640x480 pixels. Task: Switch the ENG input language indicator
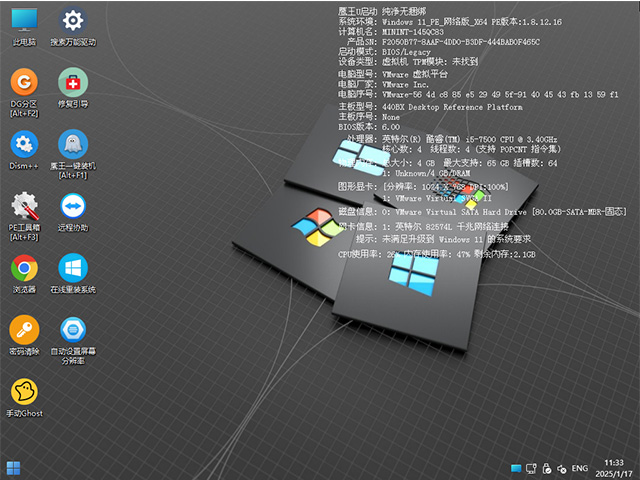[580, 468]
